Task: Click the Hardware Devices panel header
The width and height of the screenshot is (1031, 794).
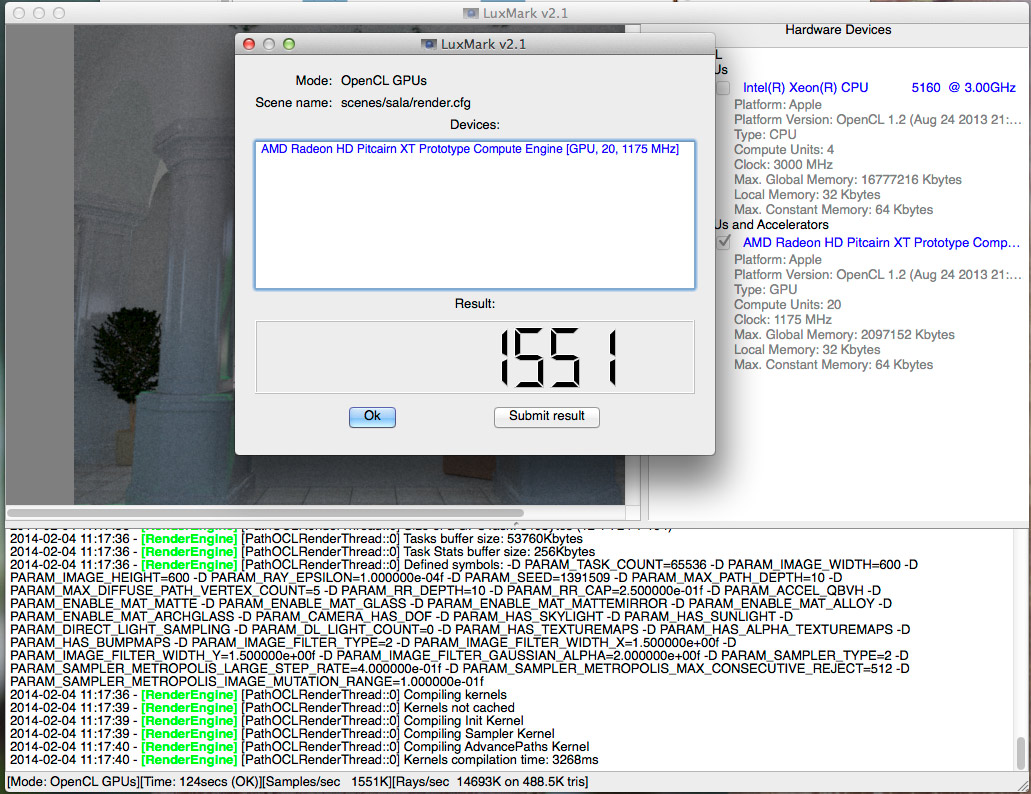Action: tap(838, 30)
